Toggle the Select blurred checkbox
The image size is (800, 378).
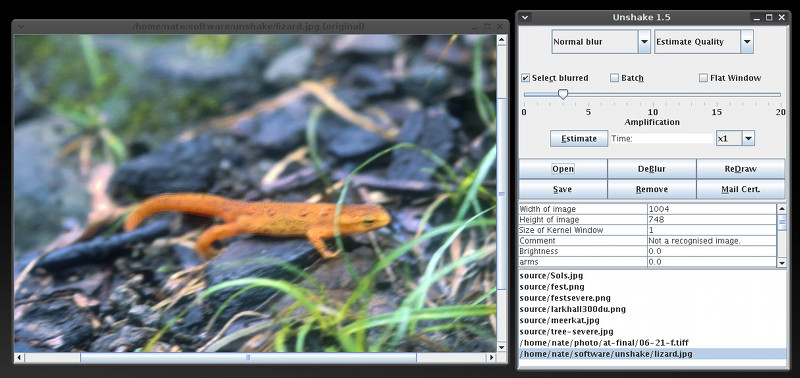tap(525, 78)
